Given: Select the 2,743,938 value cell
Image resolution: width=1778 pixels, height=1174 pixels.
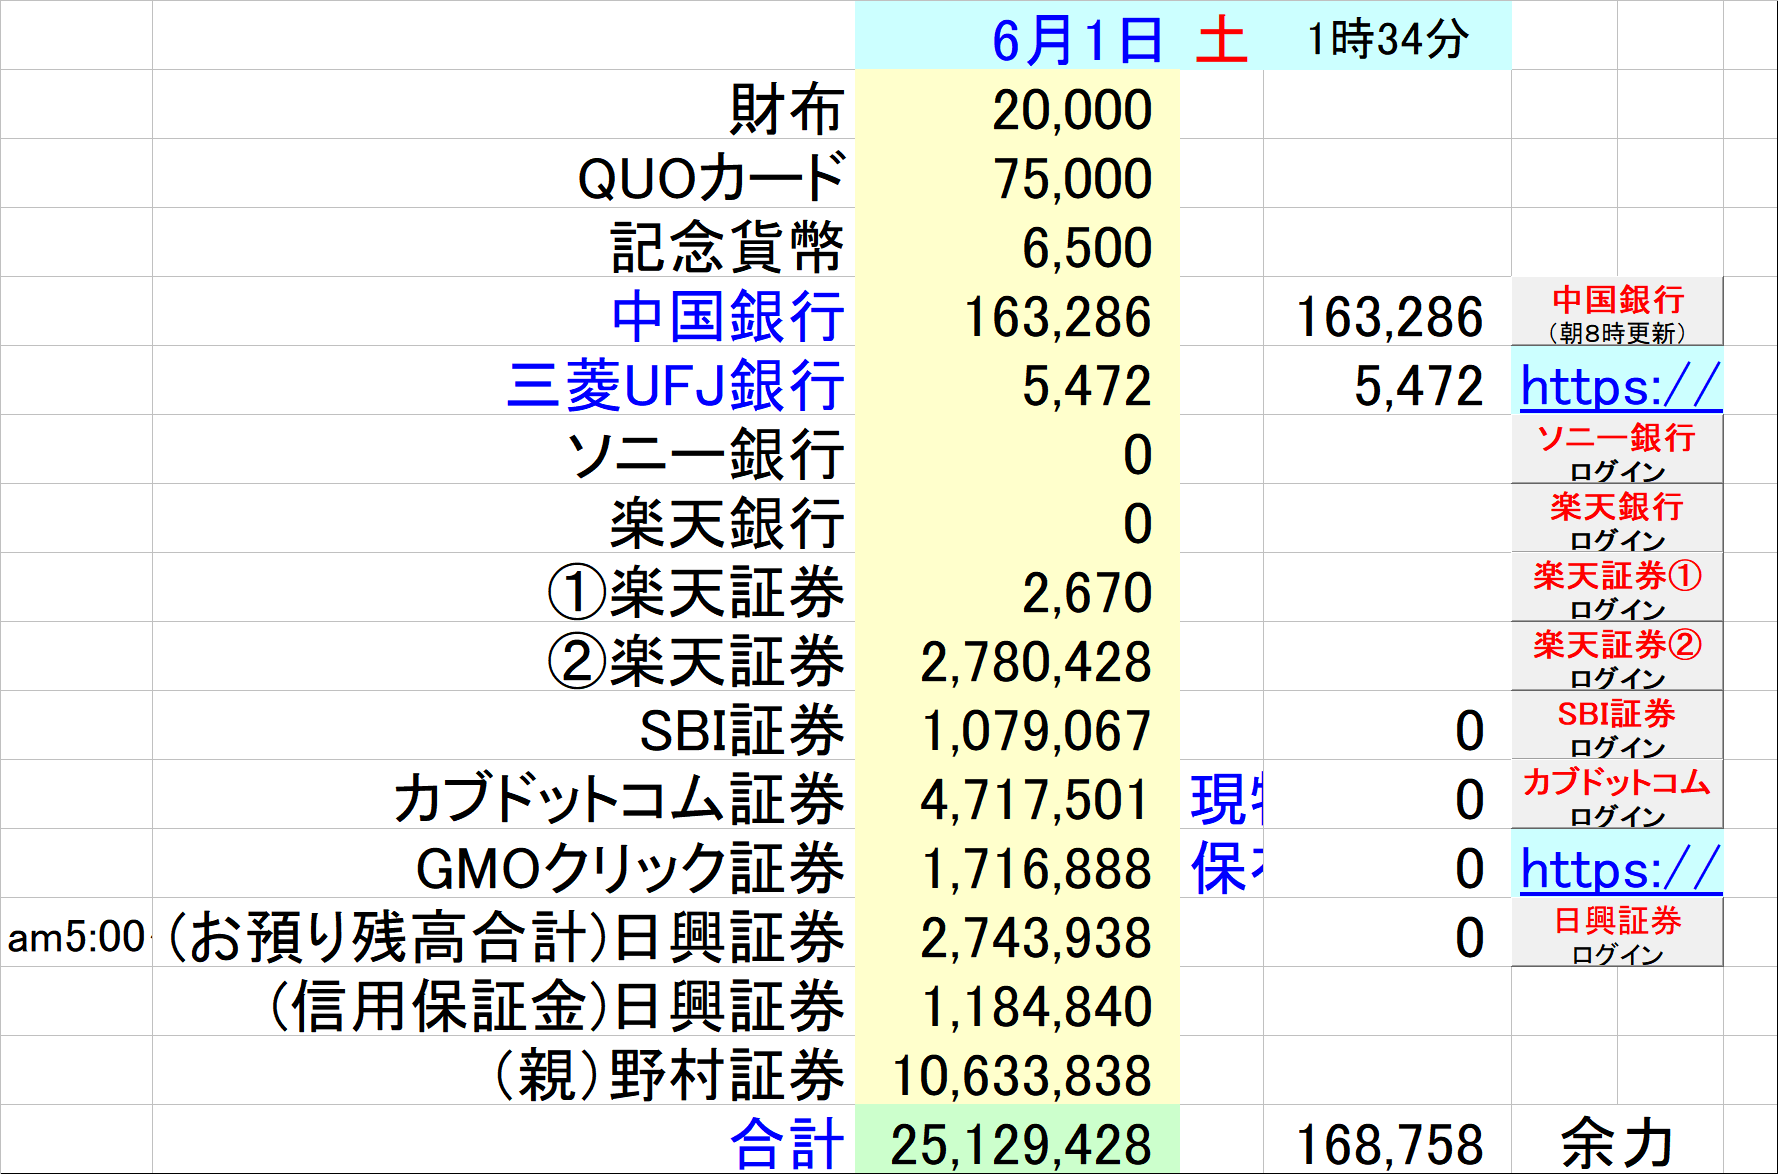Looking at the screenshot, I should click(x=1017, y=933).
